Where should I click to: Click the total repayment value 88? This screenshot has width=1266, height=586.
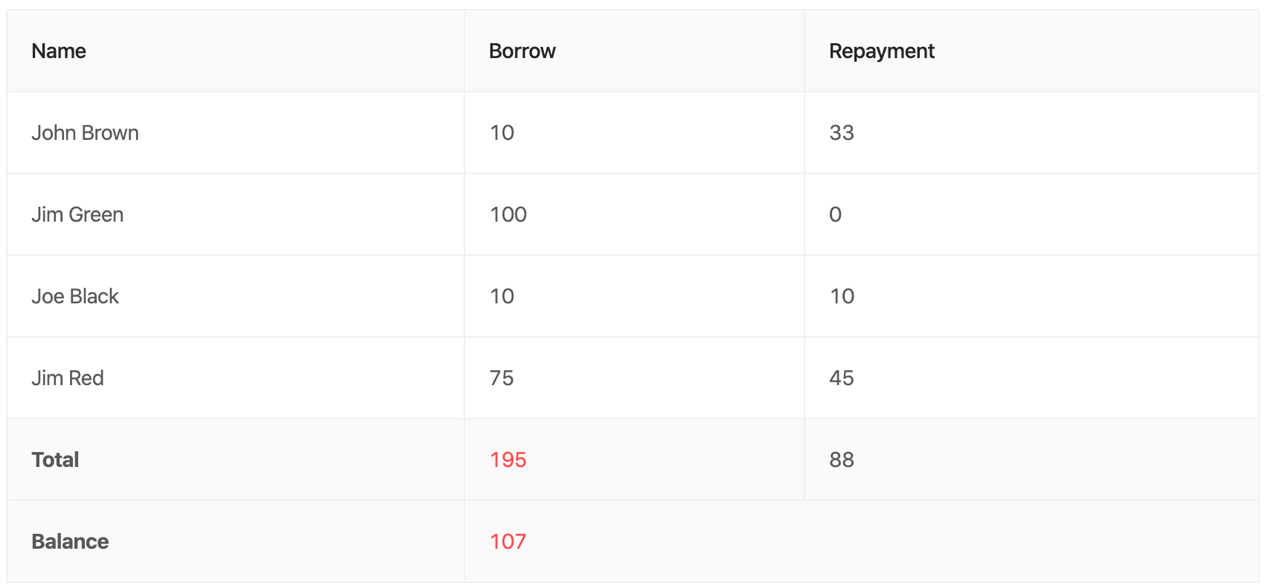(842, 460)
